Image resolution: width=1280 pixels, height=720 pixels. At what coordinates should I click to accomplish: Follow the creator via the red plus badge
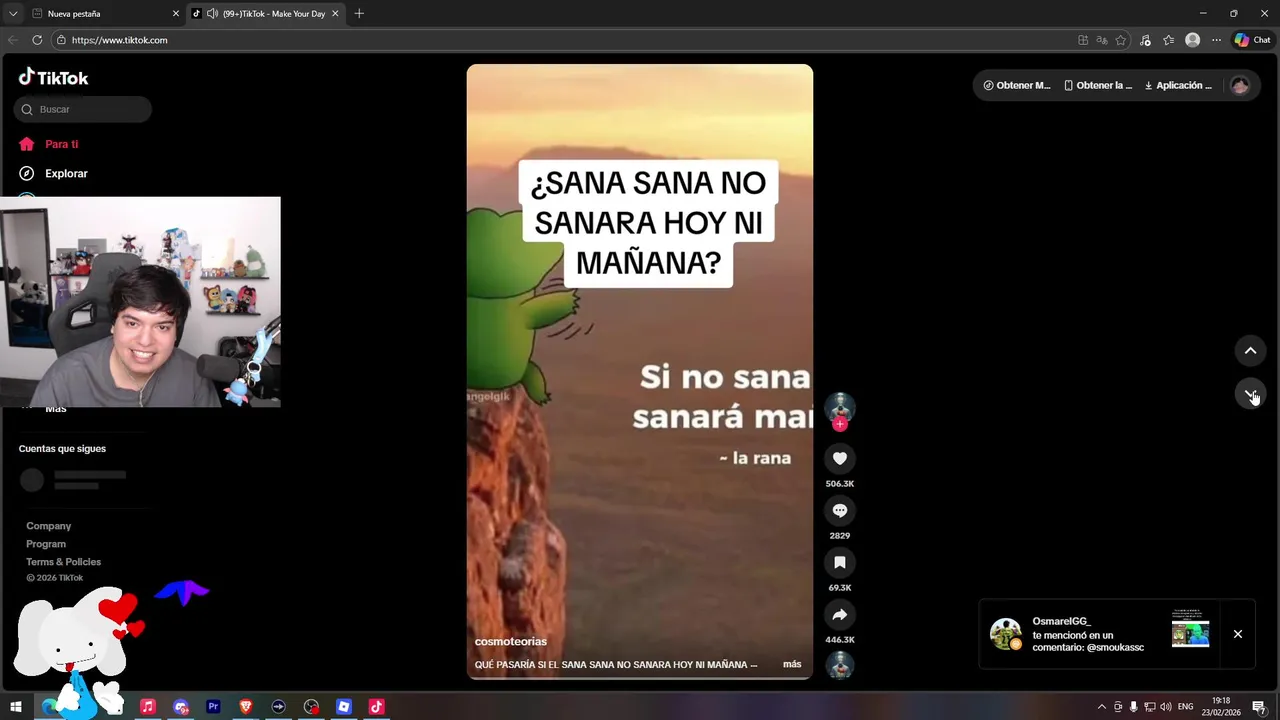pos(840,424)
